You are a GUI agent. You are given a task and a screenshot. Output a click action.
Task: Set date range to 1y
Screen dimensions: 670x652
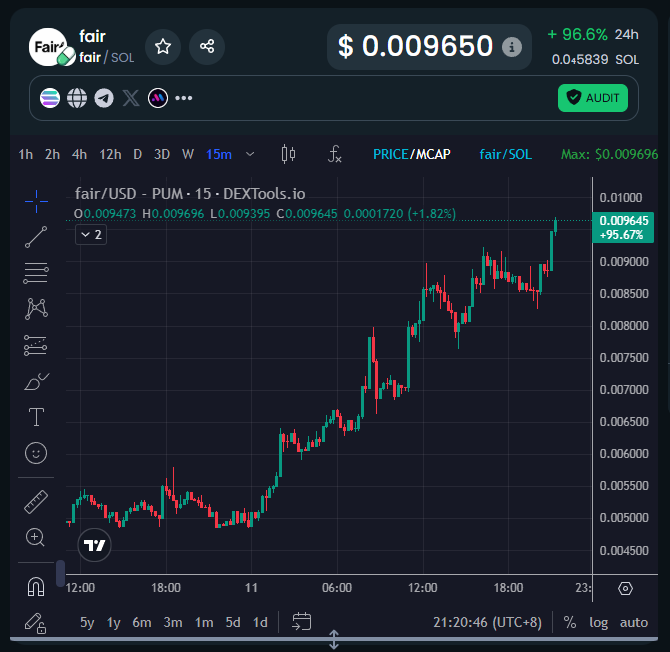pyautogui.click(x=114, y=622)
